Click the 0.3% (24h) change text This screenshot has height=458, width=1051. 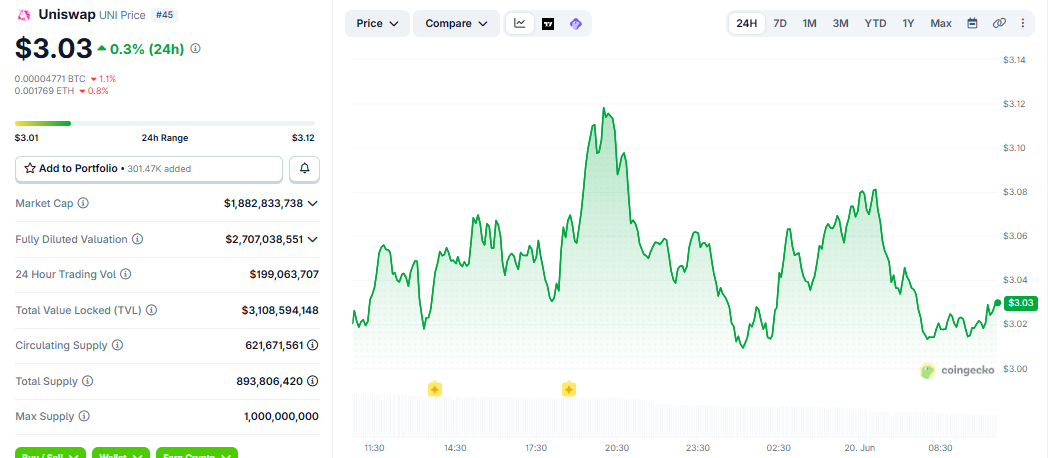[147, 48]
